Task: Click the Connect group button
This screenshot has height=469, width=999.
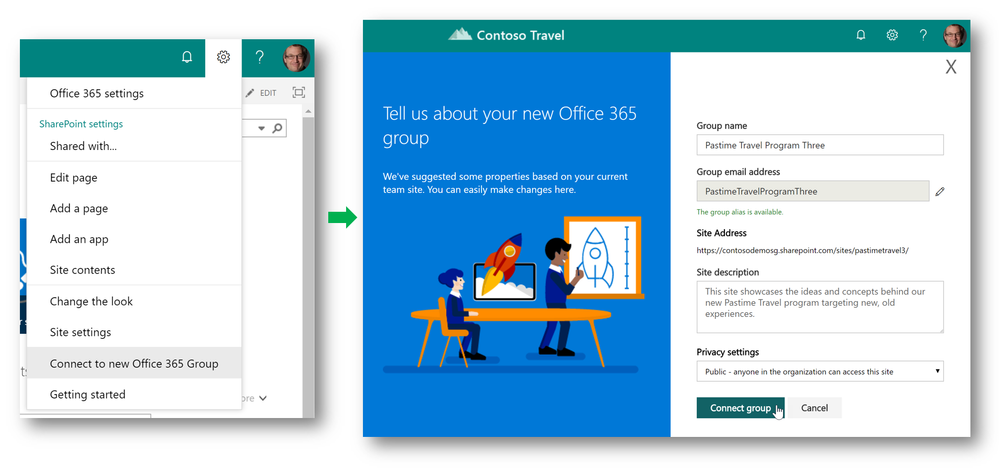Action: pyautogui.click(x=740, y=408)
